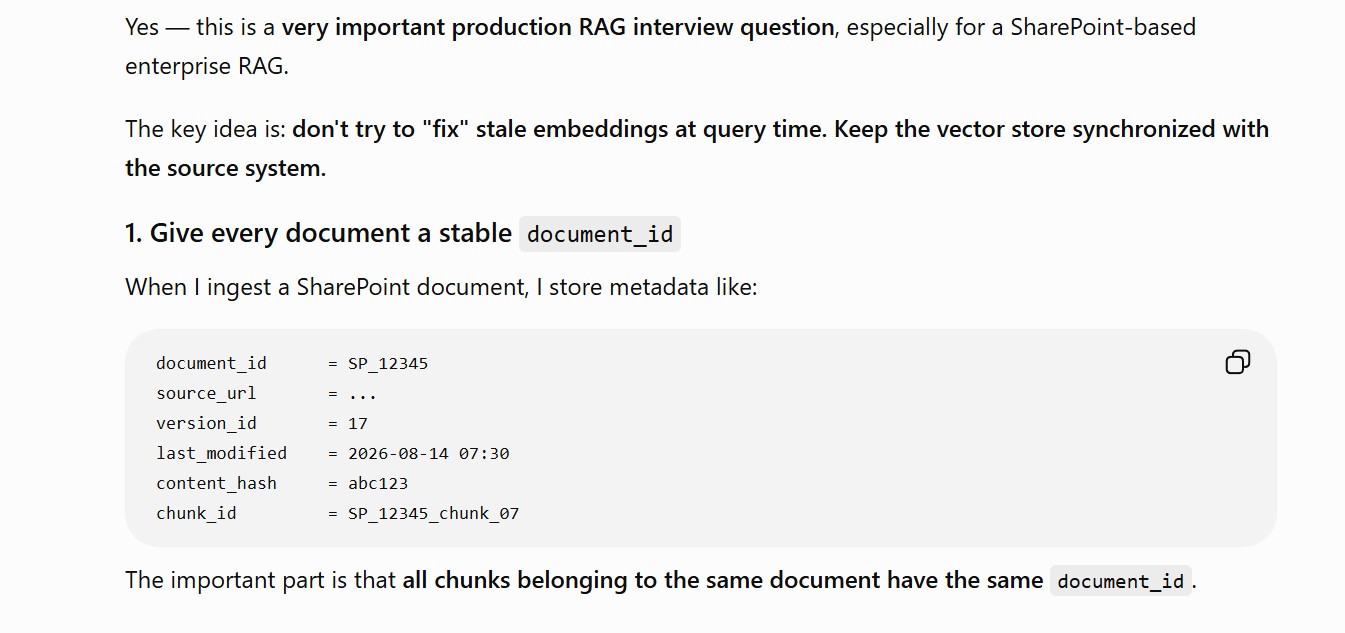Click bold 'very important production RAG interview question'

click(558, 27)
